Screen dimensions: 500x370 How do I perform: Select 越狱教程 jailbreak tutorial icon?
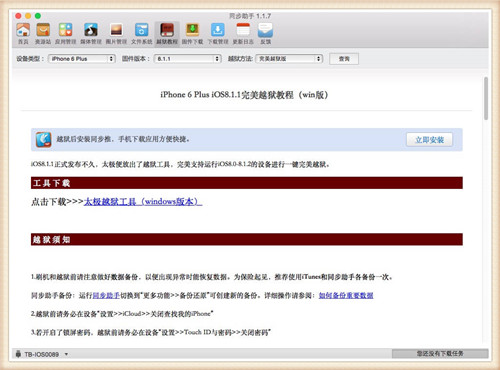[x=167, y=33]
